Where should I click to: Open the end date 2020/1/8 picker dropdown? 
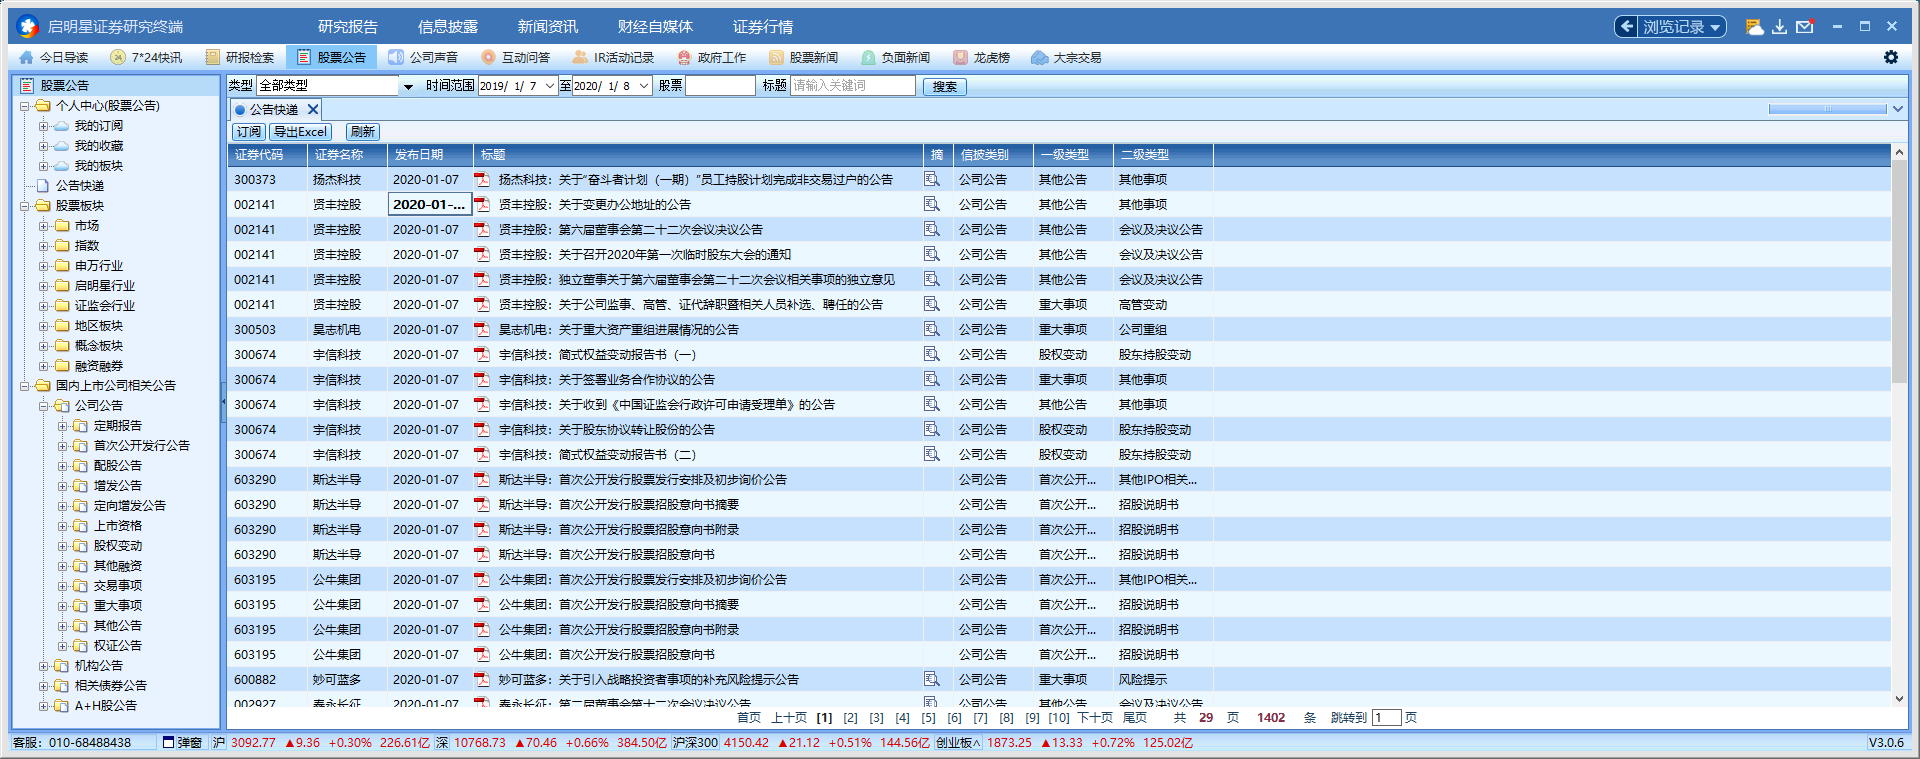644,86
